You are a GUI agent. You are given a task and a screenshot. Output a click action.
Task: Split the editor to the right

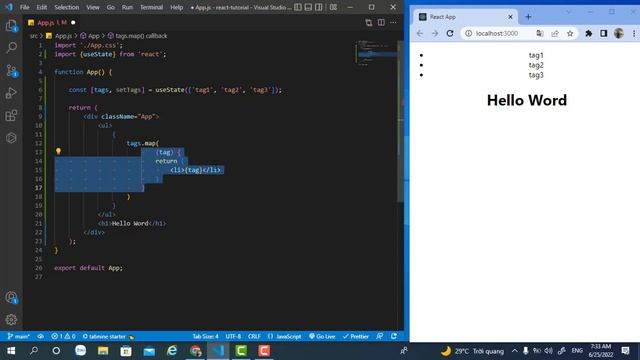381,22
